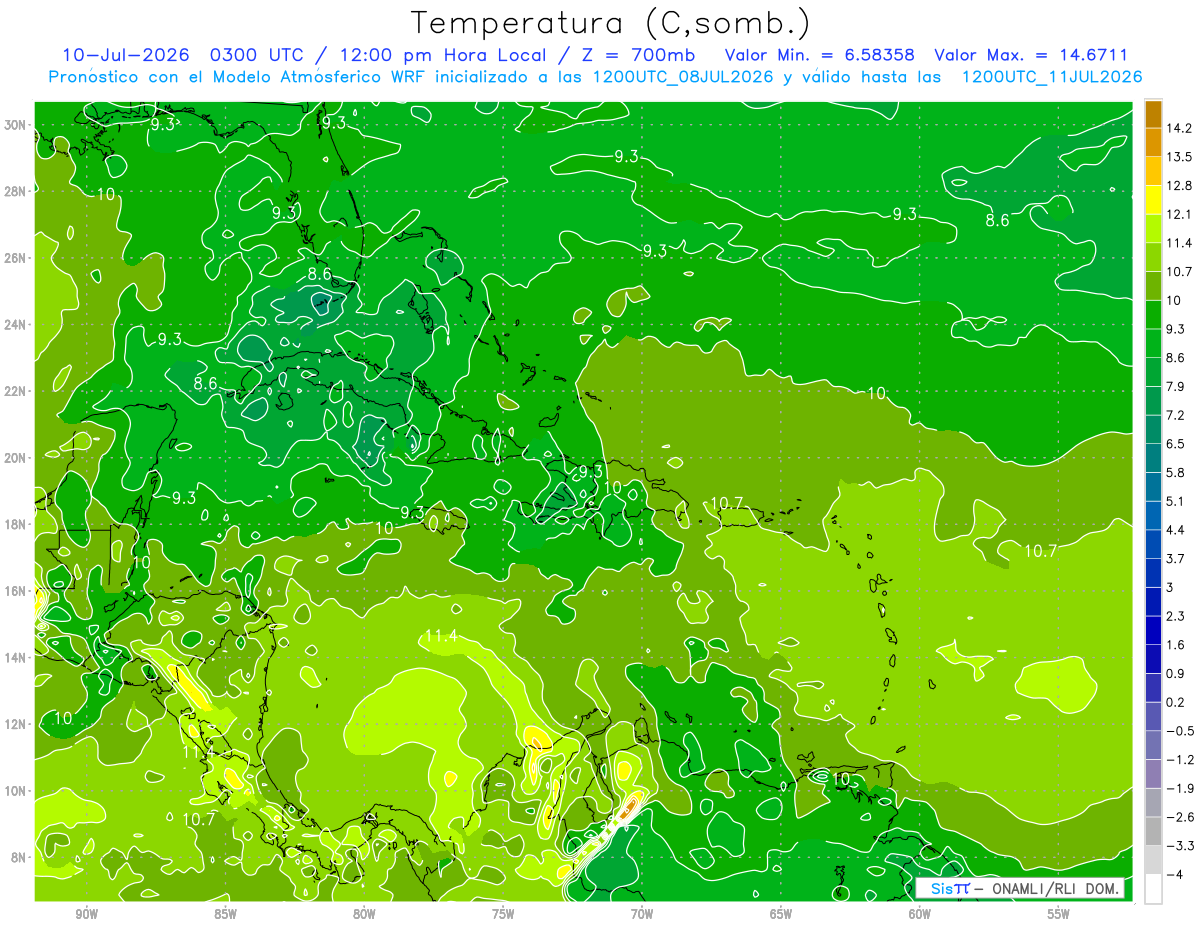Click the 60W longitude axis label

click(x=920, y=914)
